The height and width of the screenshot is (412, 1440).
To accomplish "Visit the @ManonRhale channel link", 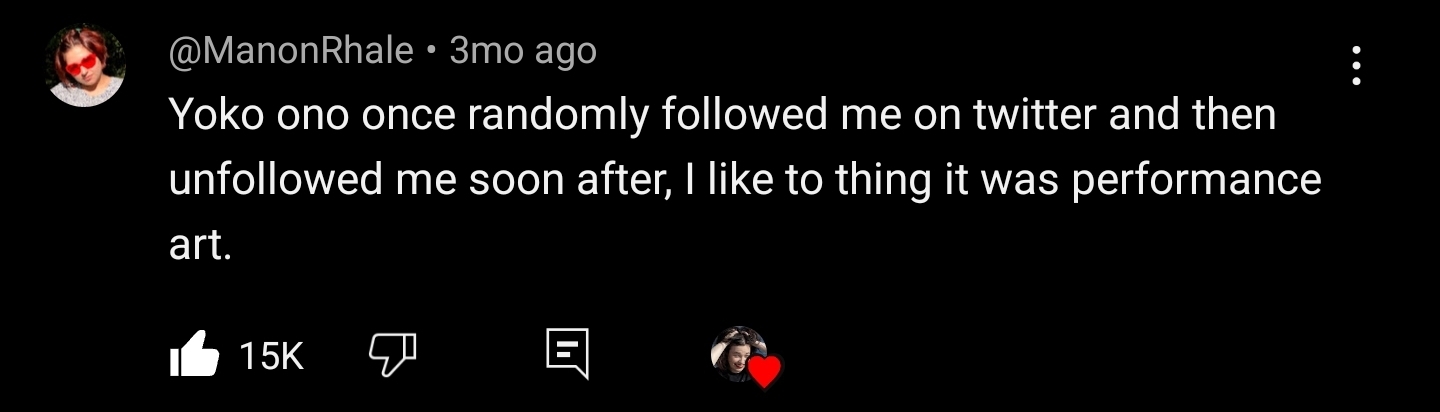I will (x=291, y=50).
